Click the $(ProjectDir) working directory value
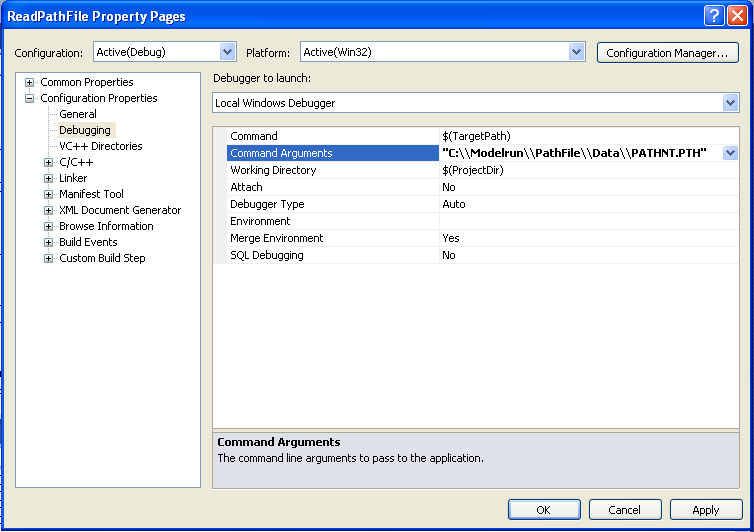The height and width of the screenshot is (532, 754). [473, 170]
